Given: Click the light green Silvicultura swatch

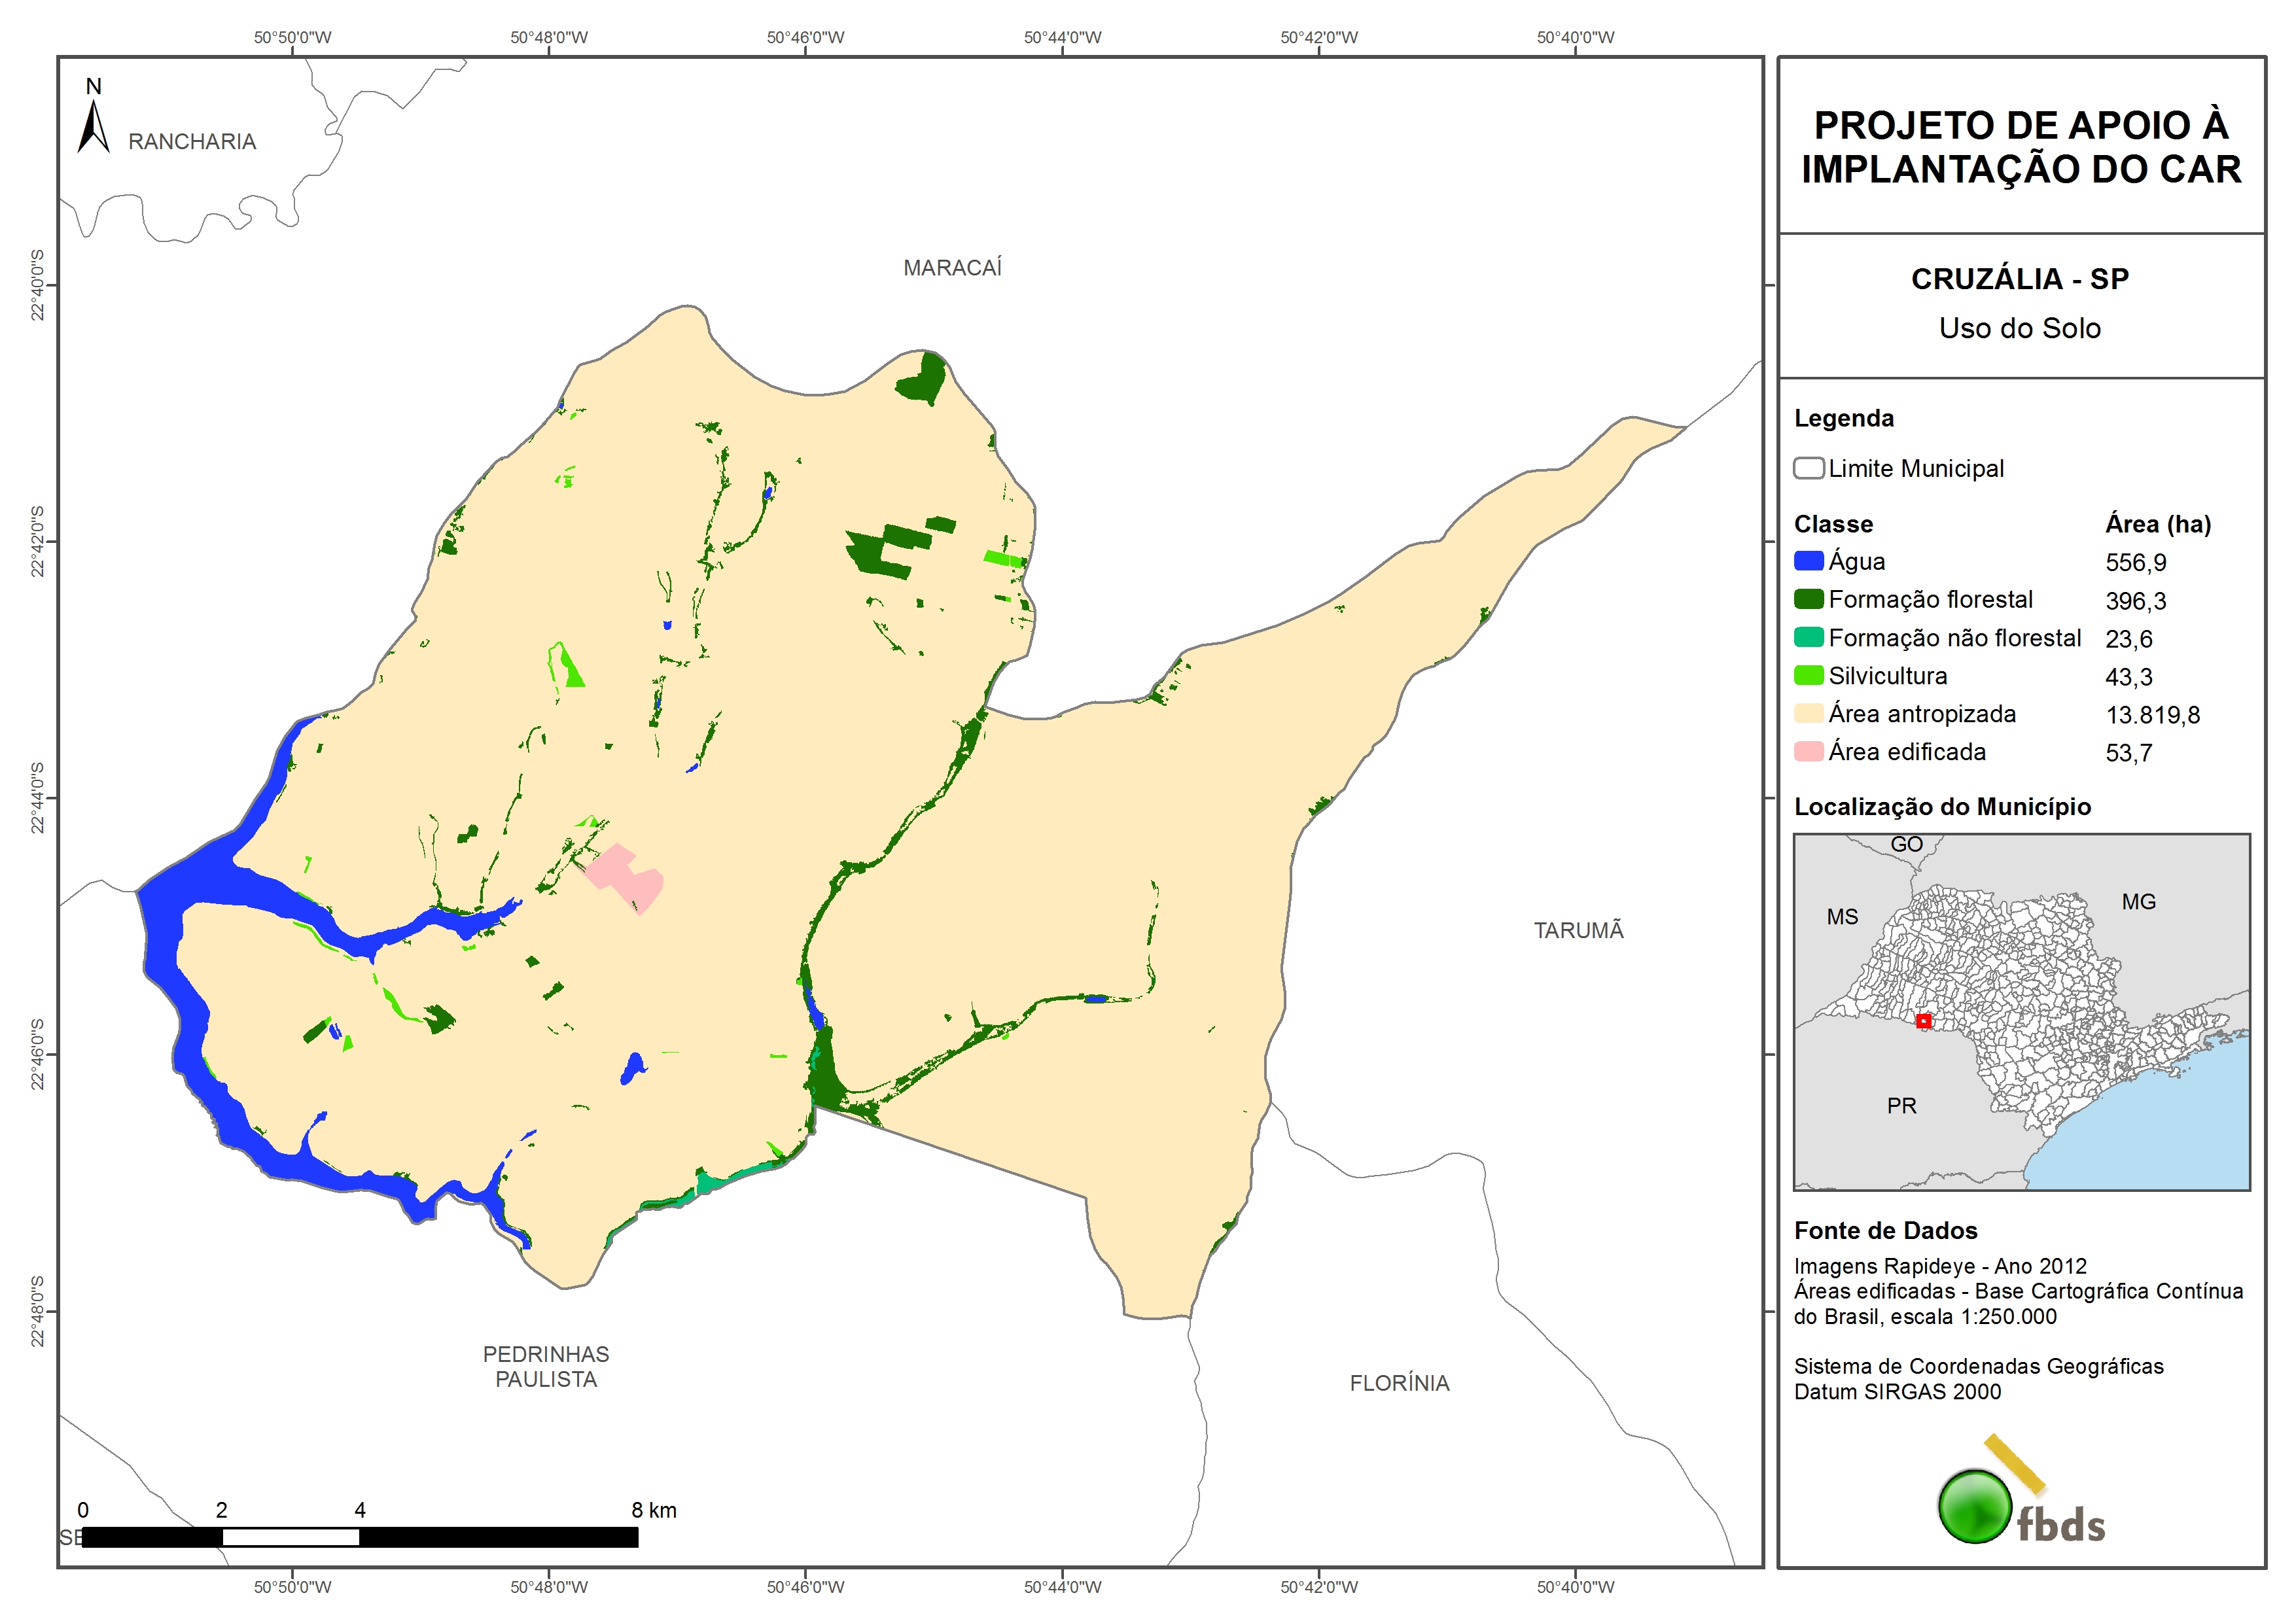Looking at the screenshot, I should (x=1808, y=675).
